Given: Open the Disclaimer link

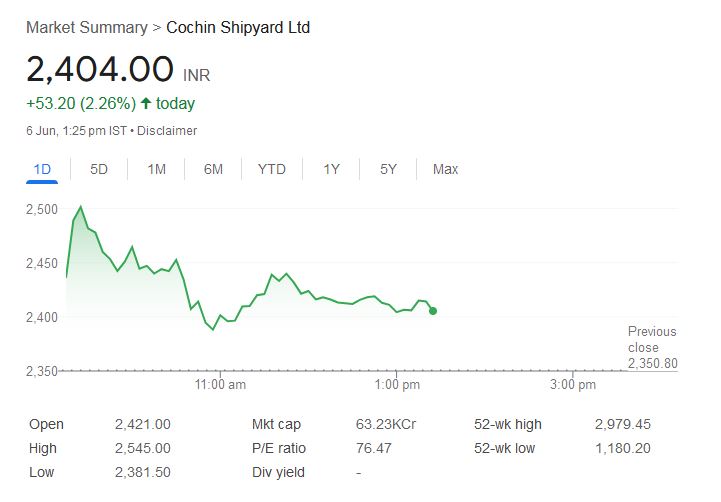Looking at the screenshot, I should [x=167, y=131].
